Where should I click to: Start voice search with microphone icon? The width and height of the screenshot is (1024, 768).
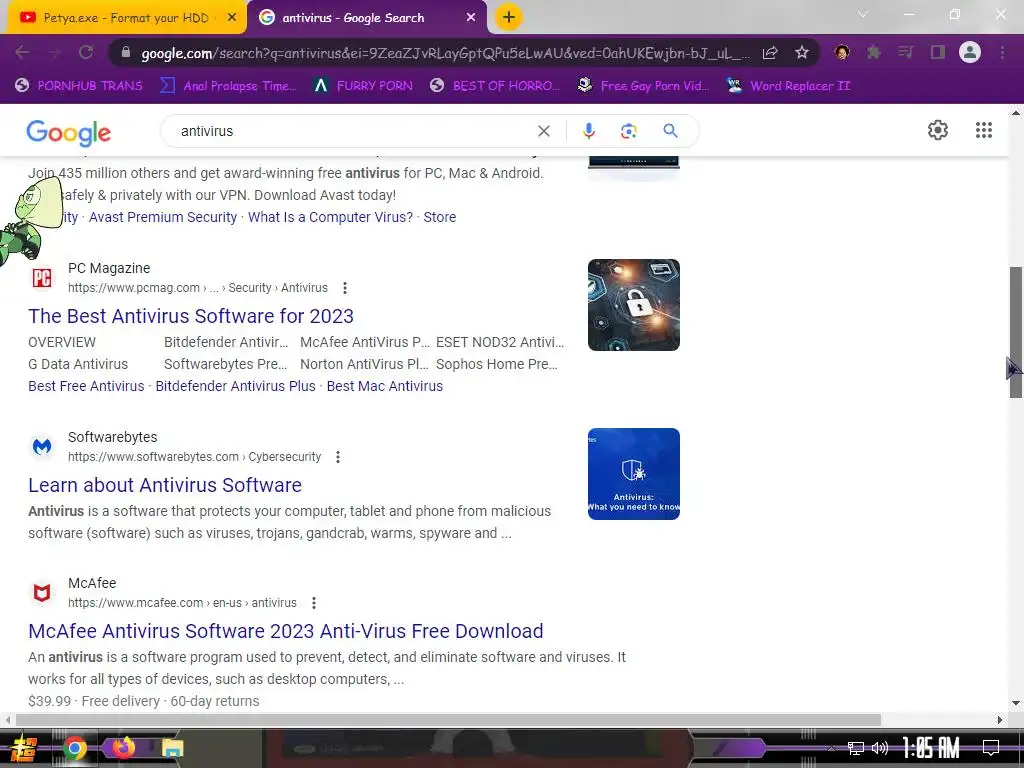[x=588, y=131]
